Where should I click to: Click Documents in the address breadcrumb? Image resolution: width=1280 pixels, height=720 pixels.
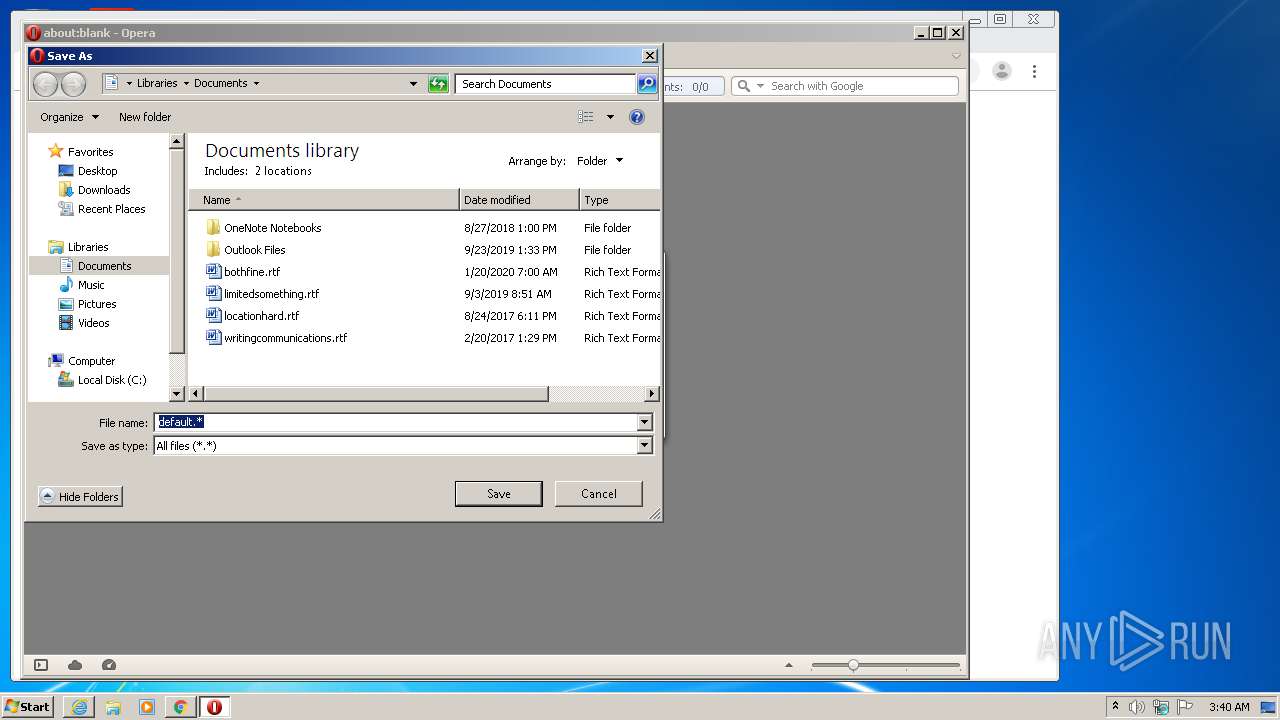[x=221, y=84]
